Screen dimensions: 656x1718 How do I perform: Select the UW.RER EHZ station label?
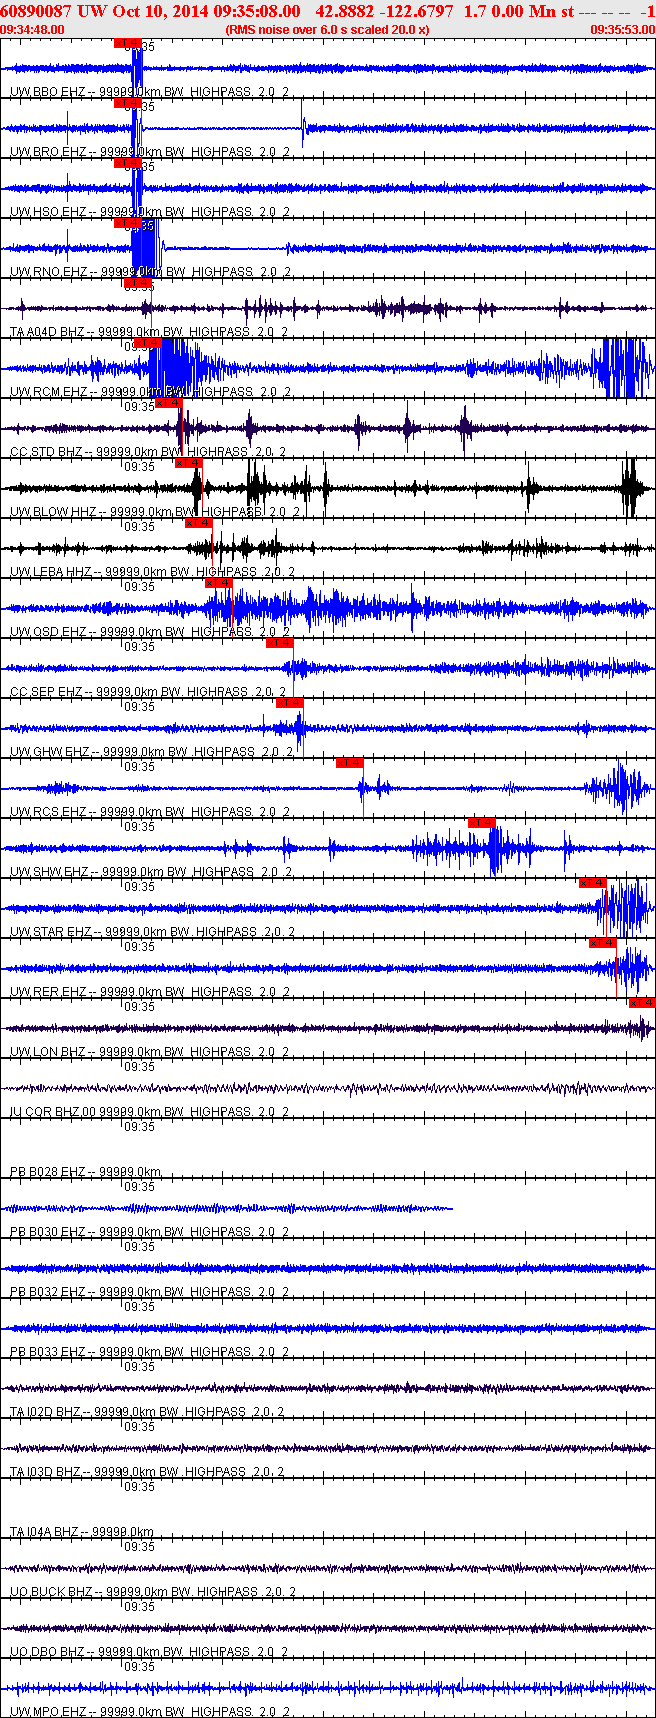tap(150, 992)
